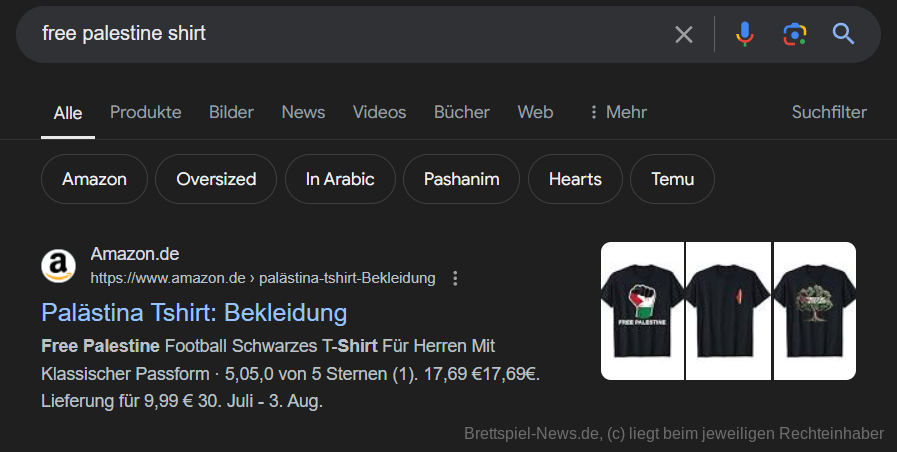Switch to the Bilder tab
This screenshot has height=452, width=897.
point(231,112)
